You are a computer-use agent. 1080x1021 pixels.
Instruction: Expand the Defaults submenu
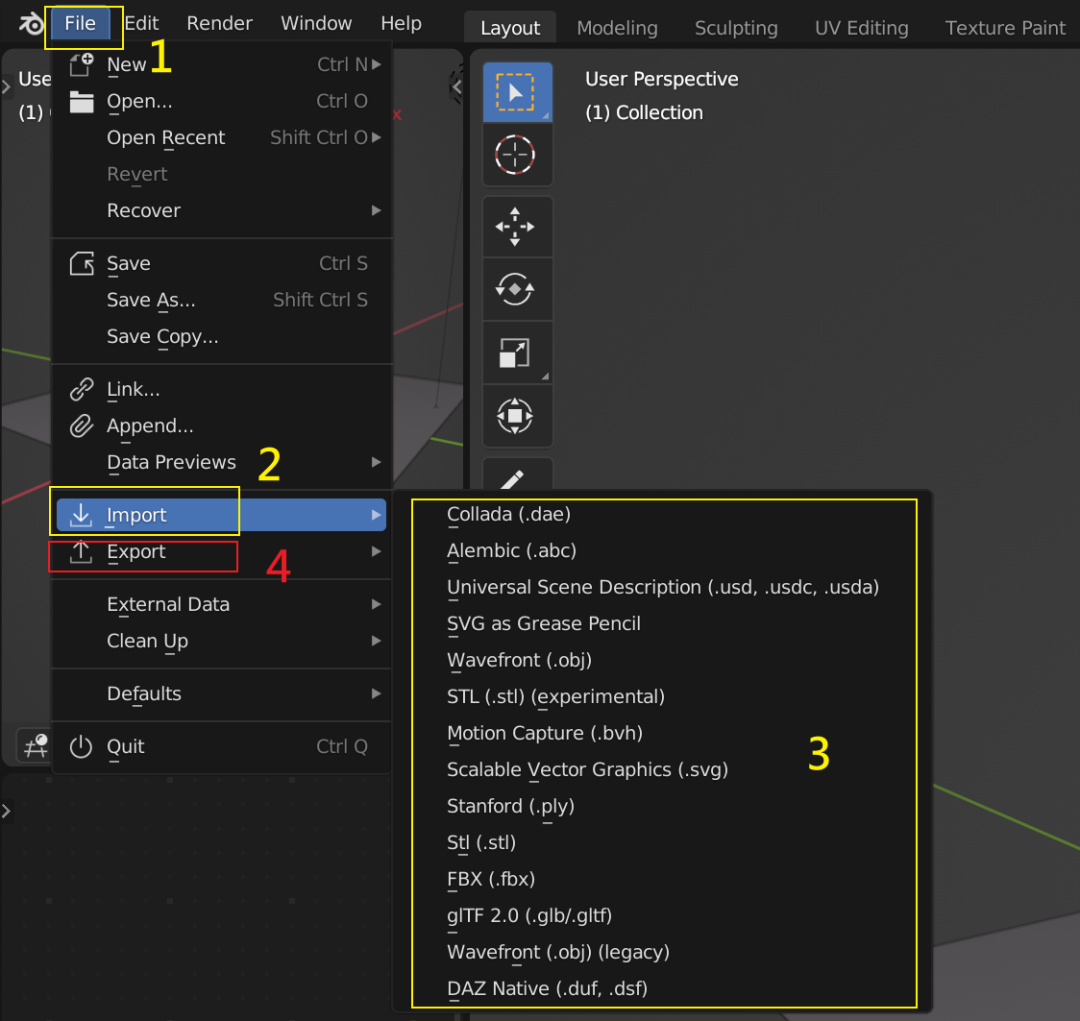coord(222,693)
